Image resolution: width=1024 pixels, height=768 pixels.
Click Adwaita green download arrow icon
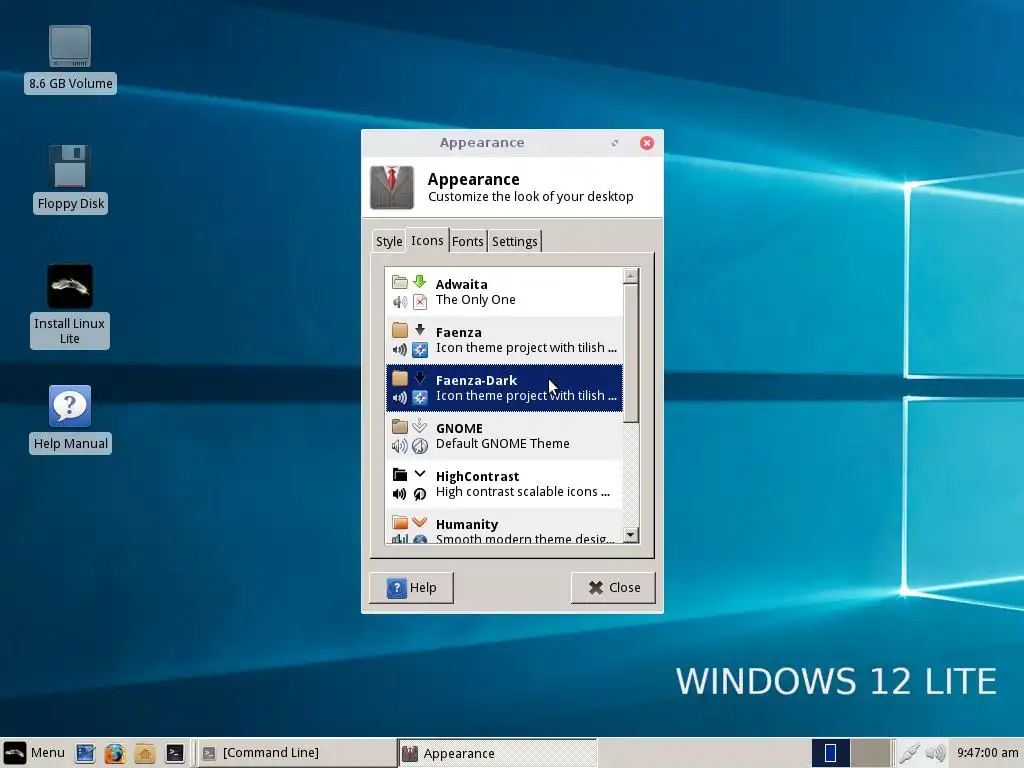[x=420, y=282]
